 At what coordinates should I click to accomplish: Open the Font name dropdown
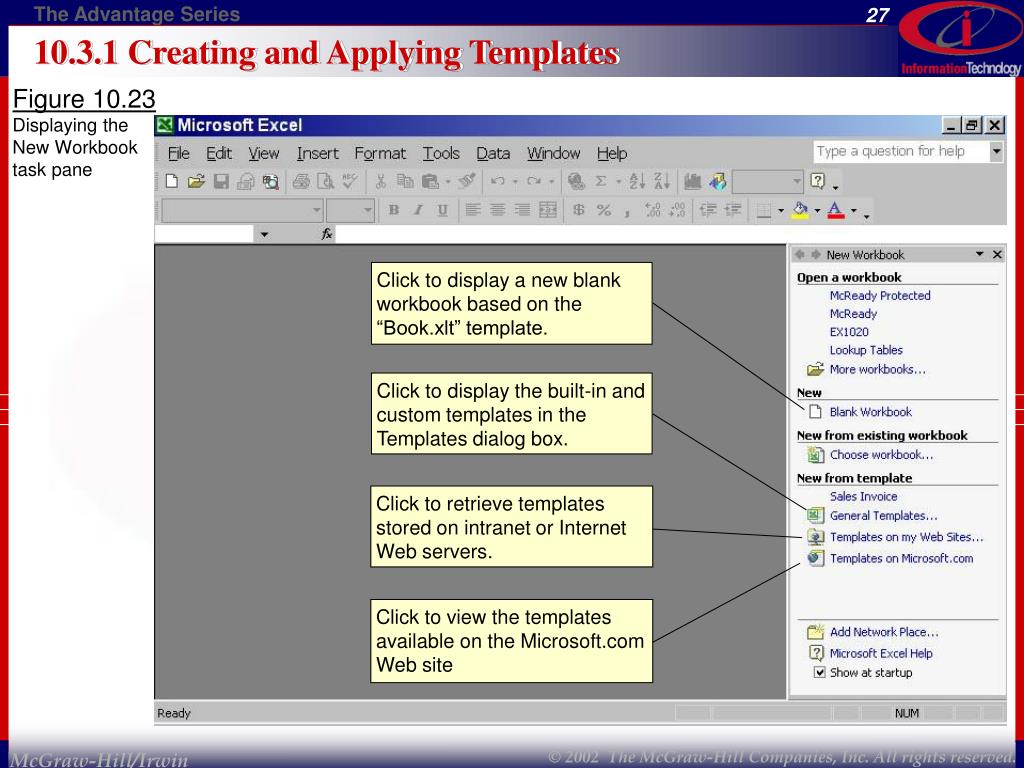[x=316, y=210]
